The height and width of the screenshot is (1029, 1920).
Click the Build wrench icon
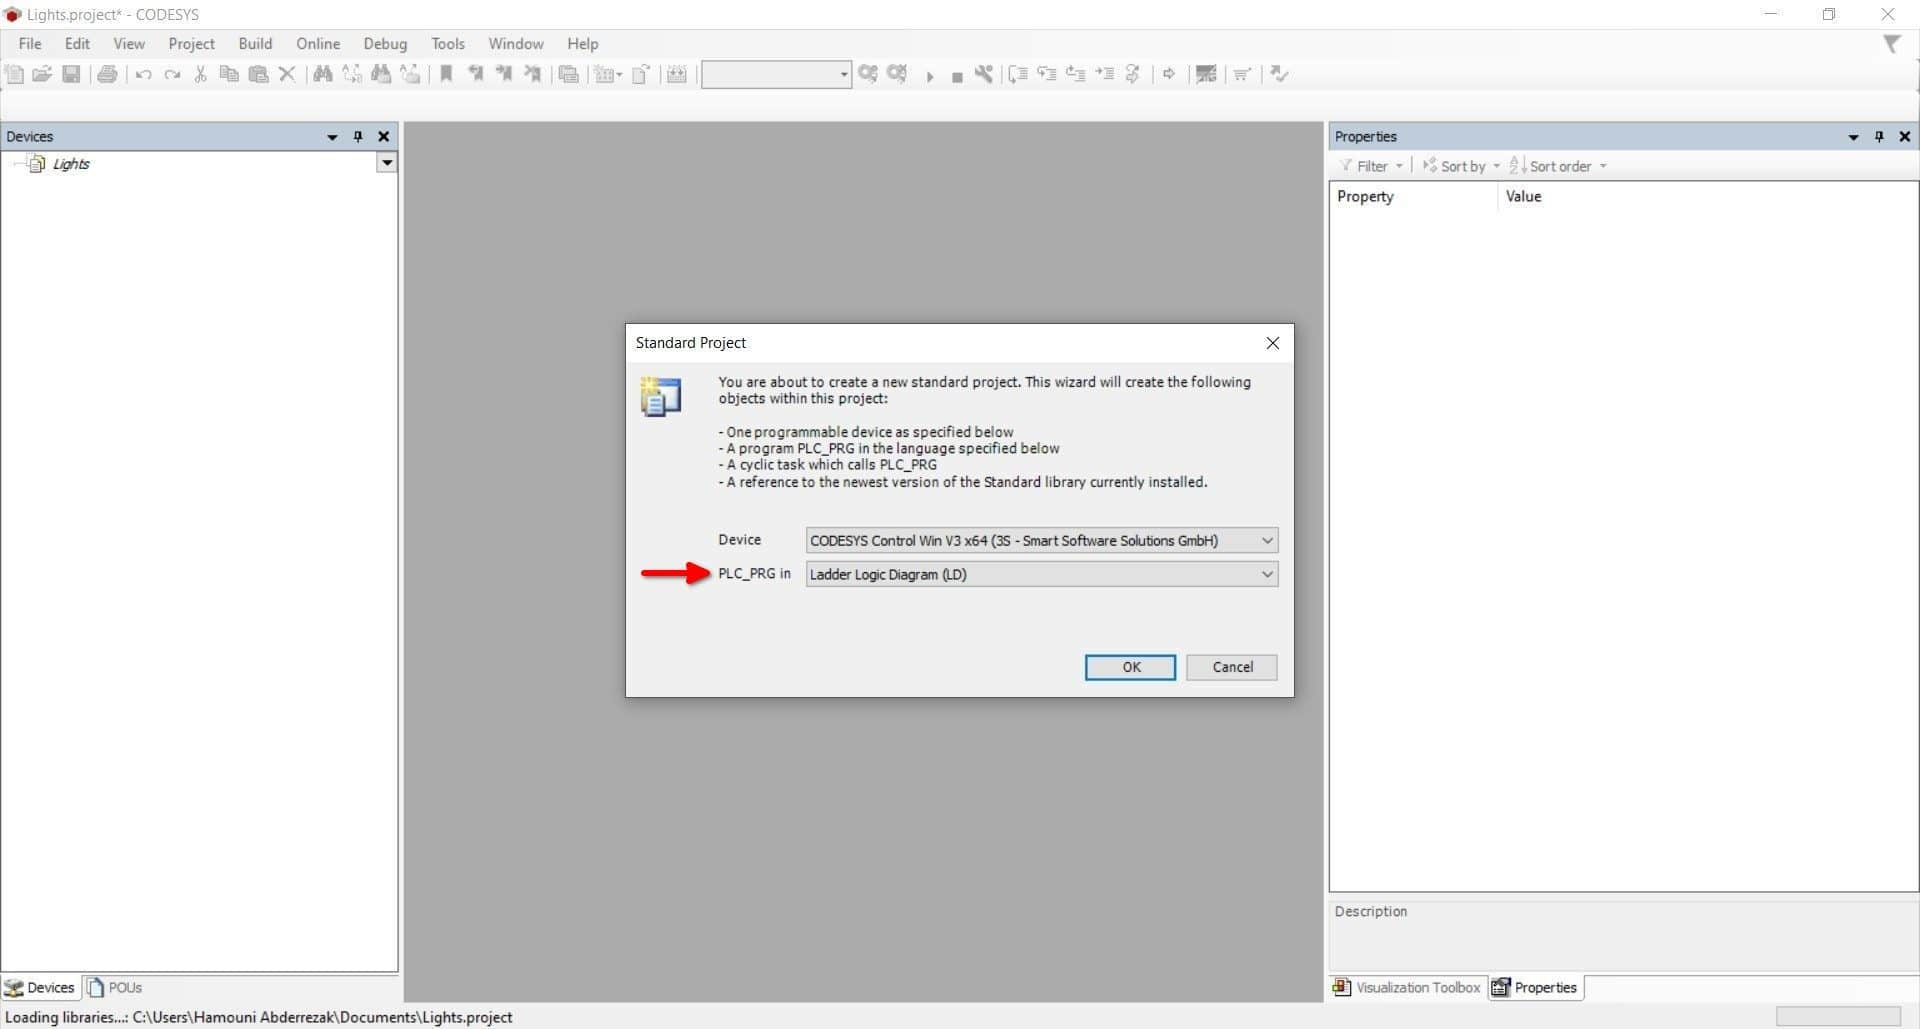pyautogui.click(x=984, y=74)
